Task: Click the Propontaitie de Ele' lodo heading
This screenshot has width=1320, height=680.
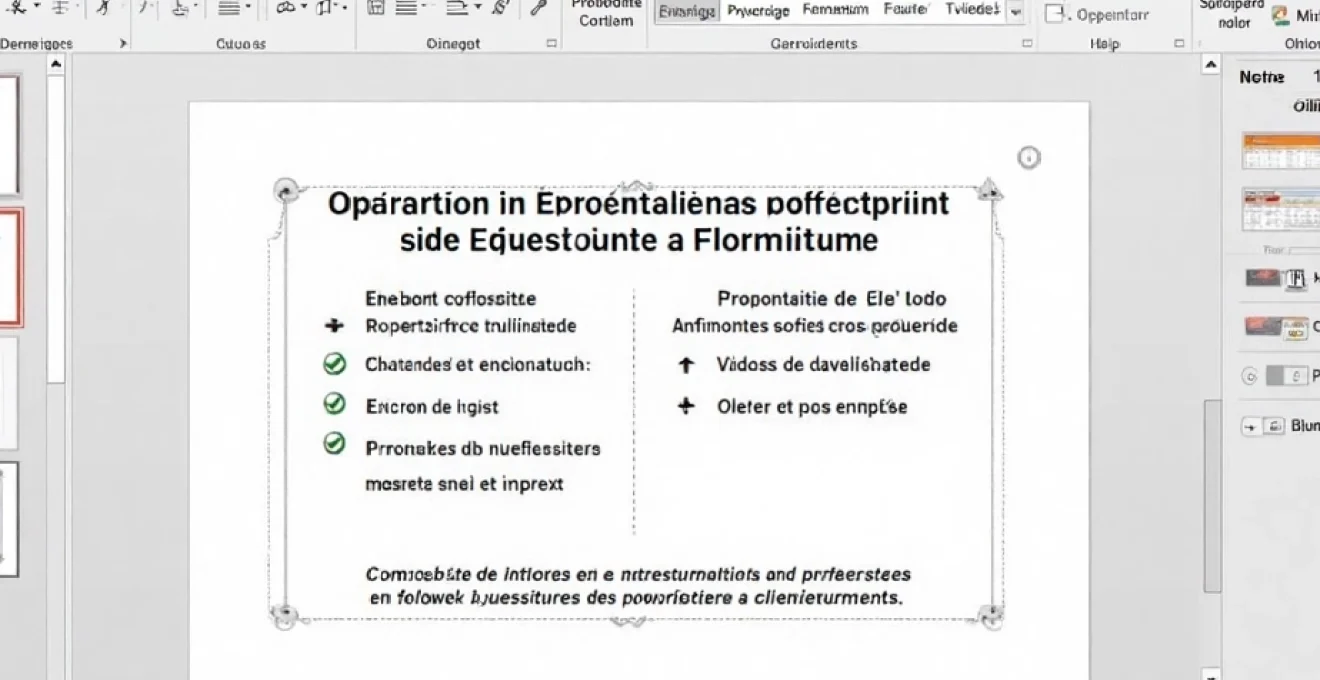Action: click(832, 298)
